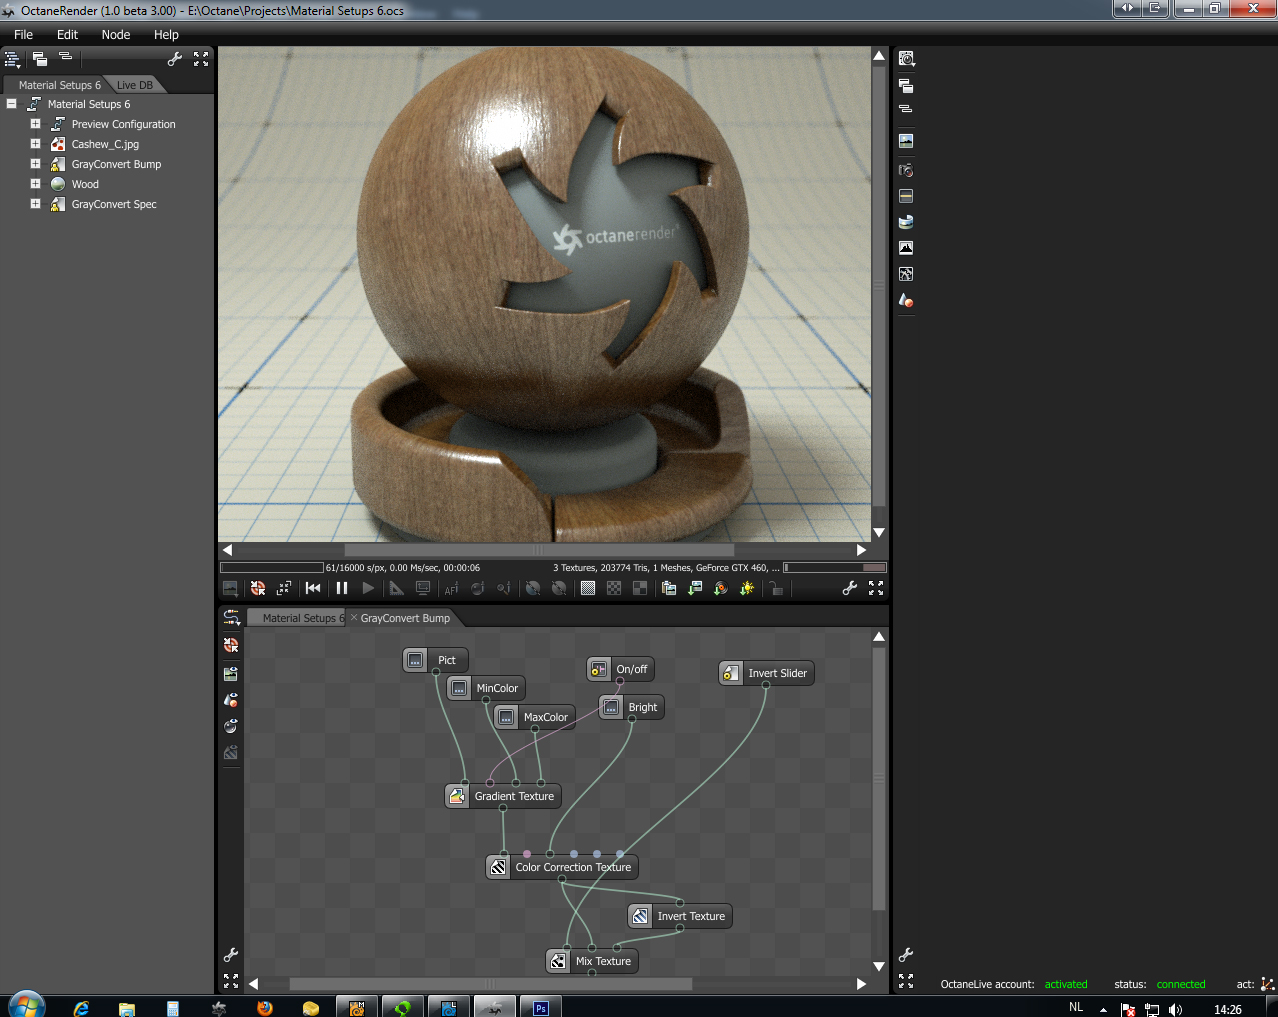Select the Color Correction Texture node

pos(562,867)
